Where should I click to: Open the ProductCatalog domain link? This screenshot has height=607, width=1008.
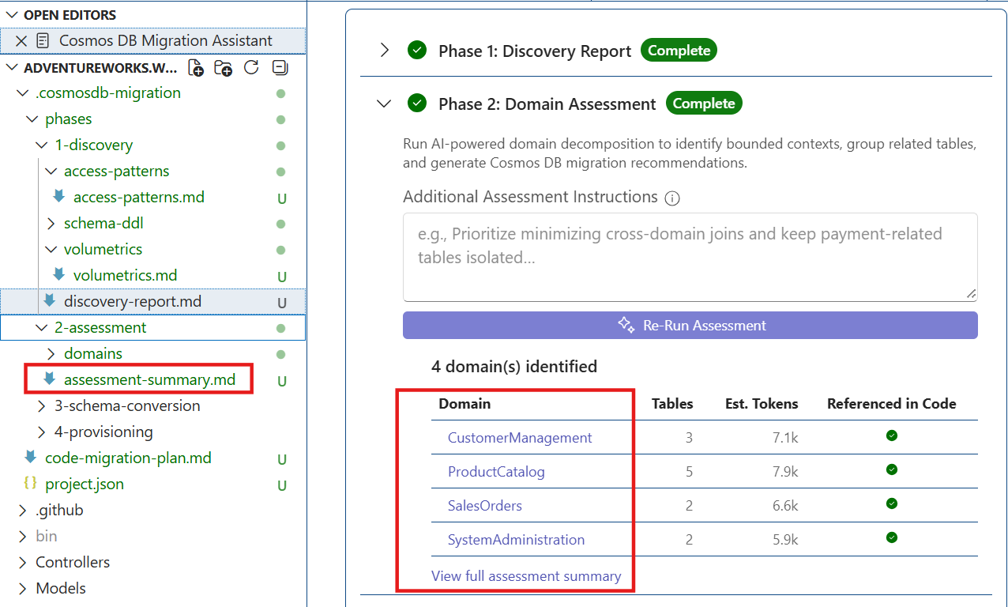(496, 472)
